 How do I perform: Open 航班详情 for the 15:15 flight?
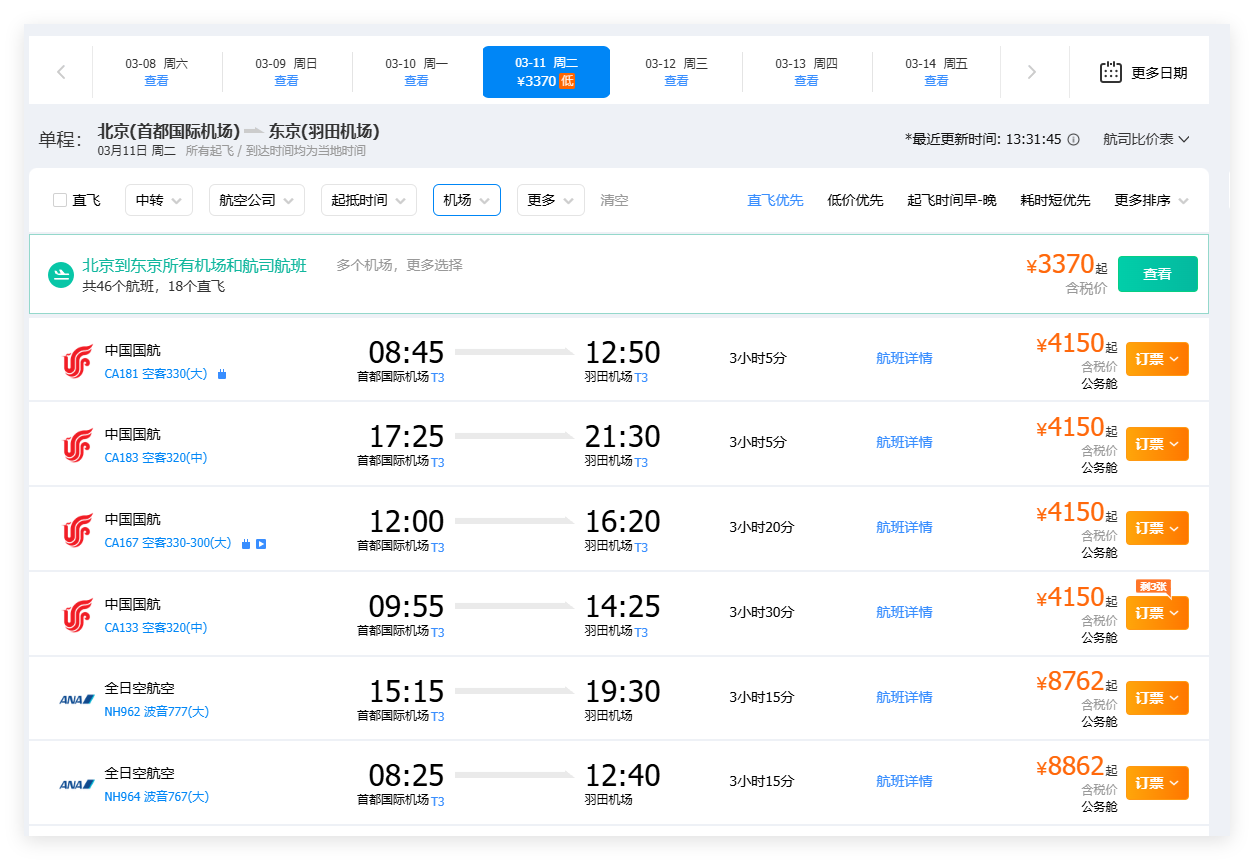pos(904,697)
